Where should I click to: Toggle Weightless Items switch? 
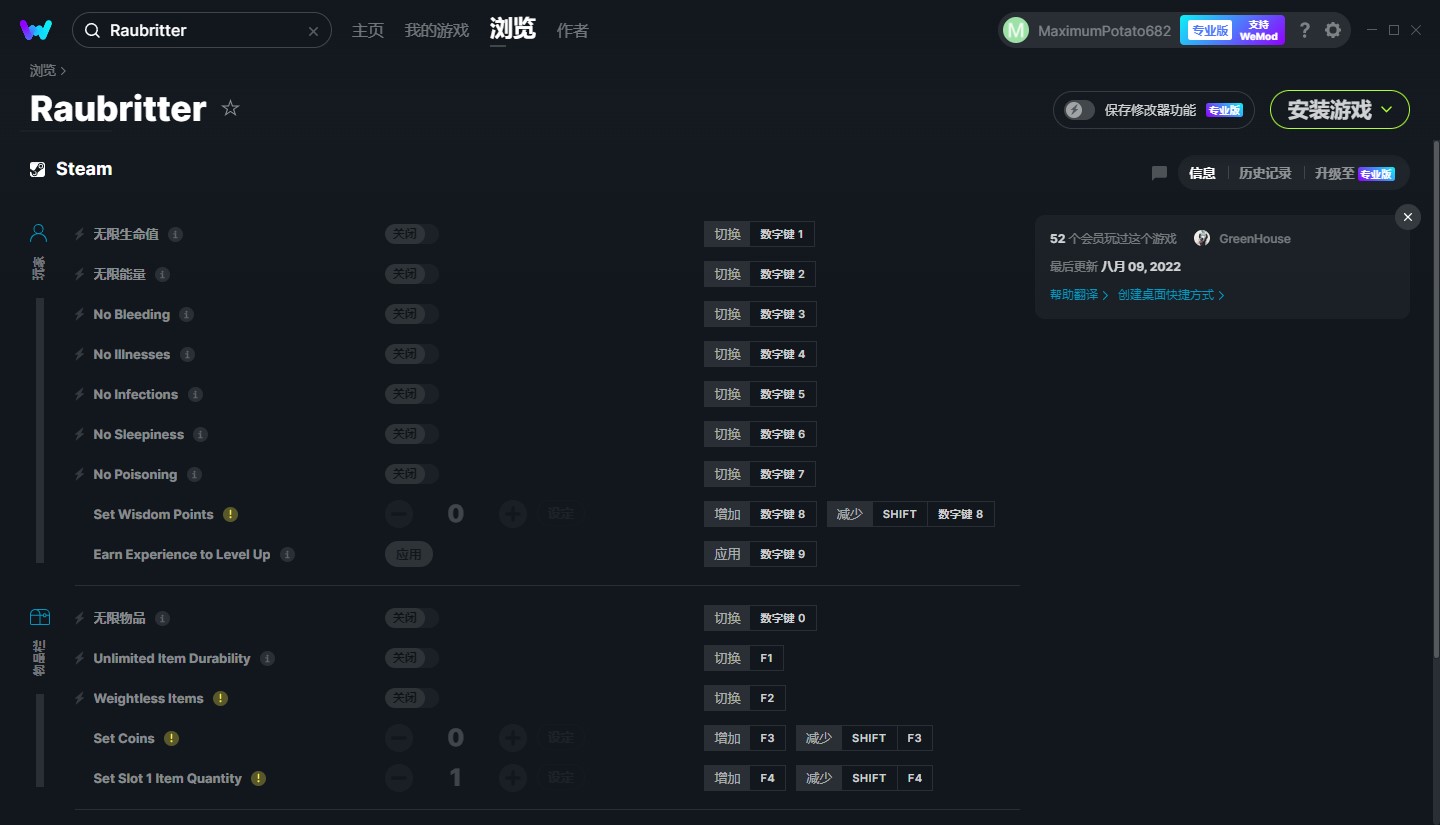(411, 698)
